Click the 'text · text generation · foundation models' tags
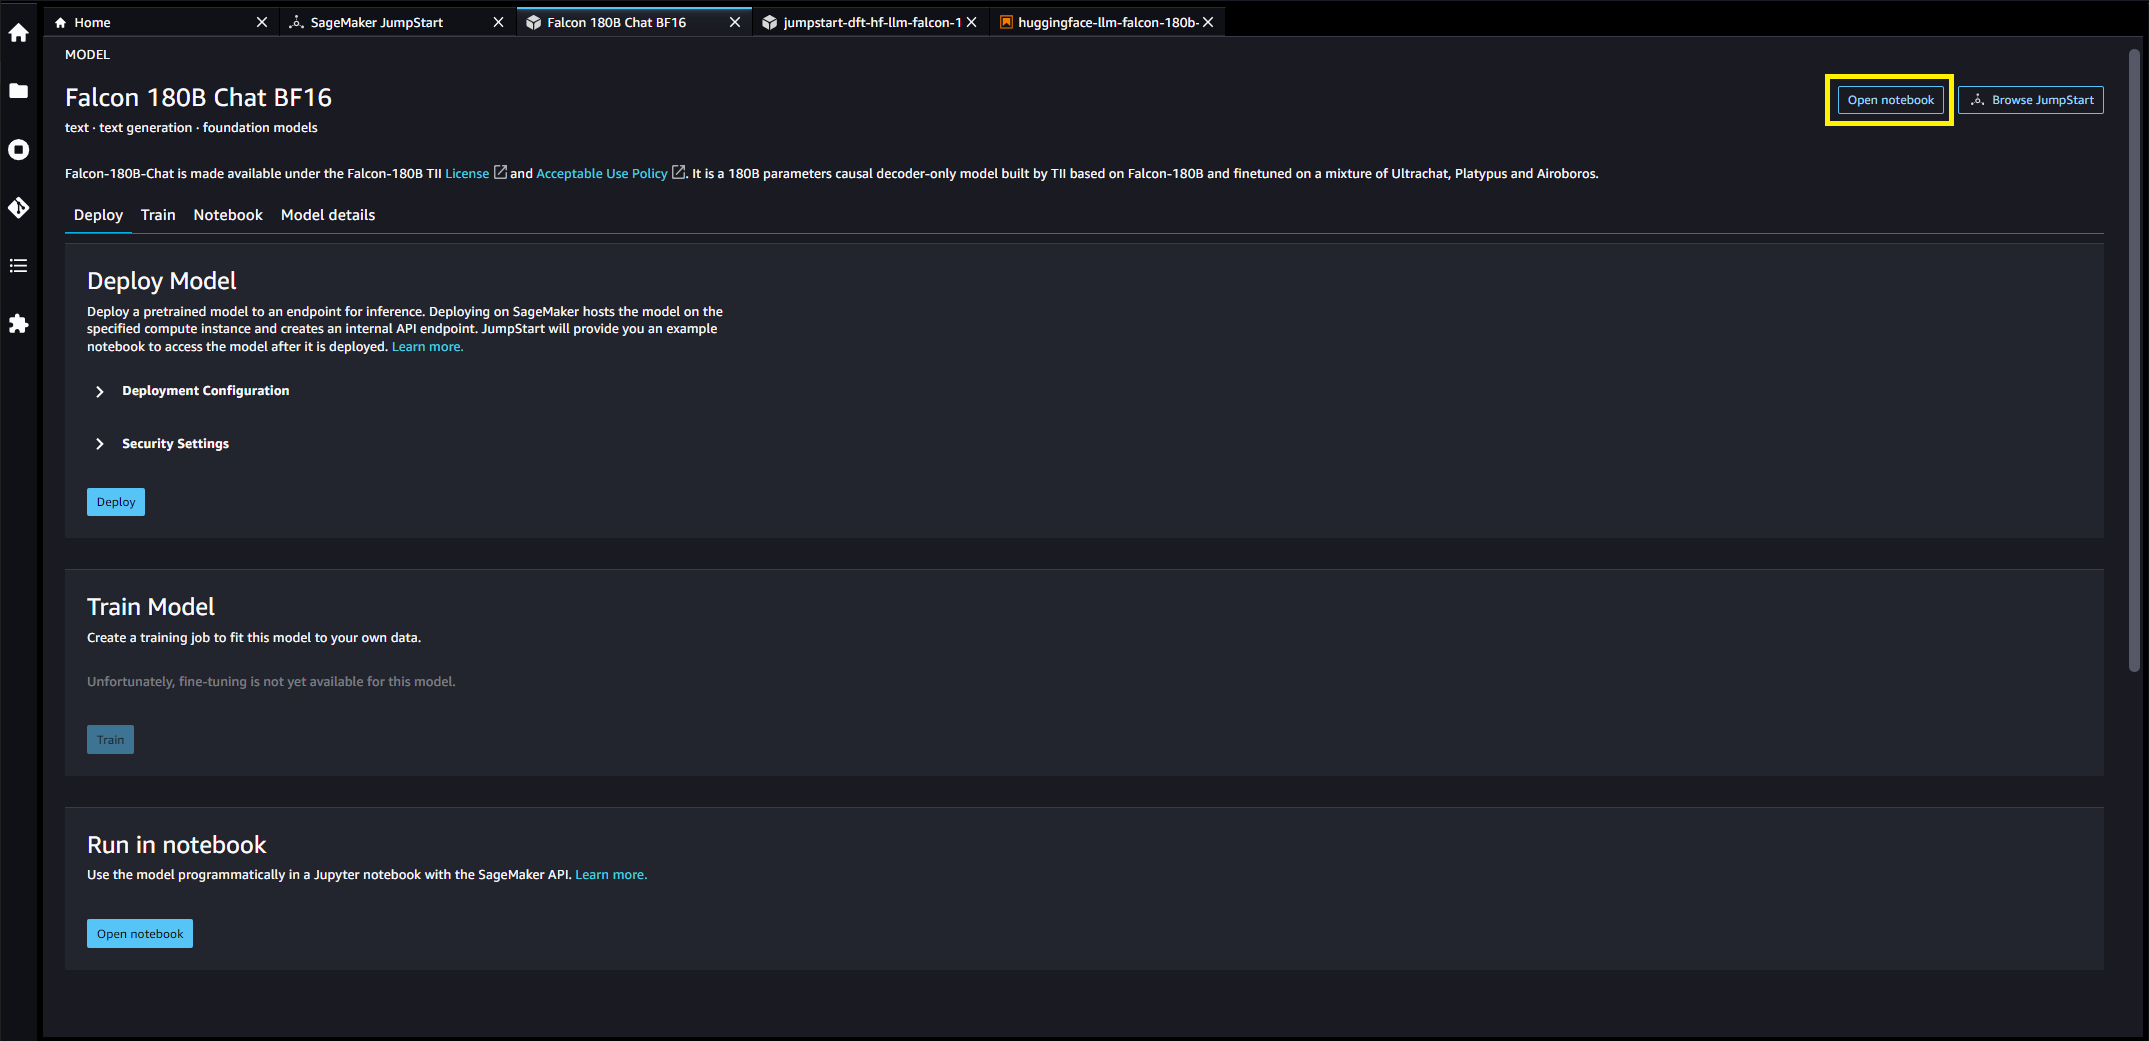This screenshot has width=2149, height=1041. [x=191, y=128]
